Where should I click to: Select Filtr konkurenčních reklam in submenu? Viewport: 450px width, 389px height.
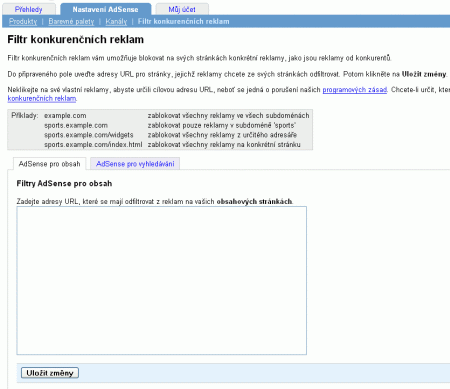(x=184, y=22)
